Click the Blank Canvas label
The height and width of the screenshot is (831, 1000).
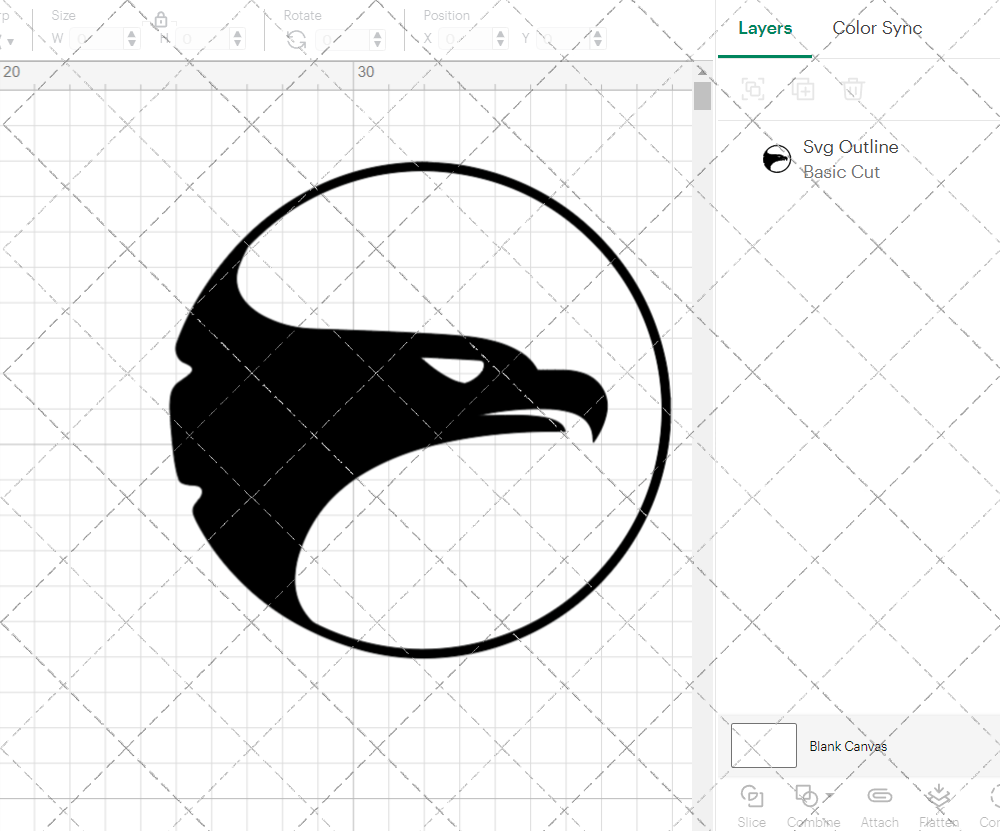849,746
